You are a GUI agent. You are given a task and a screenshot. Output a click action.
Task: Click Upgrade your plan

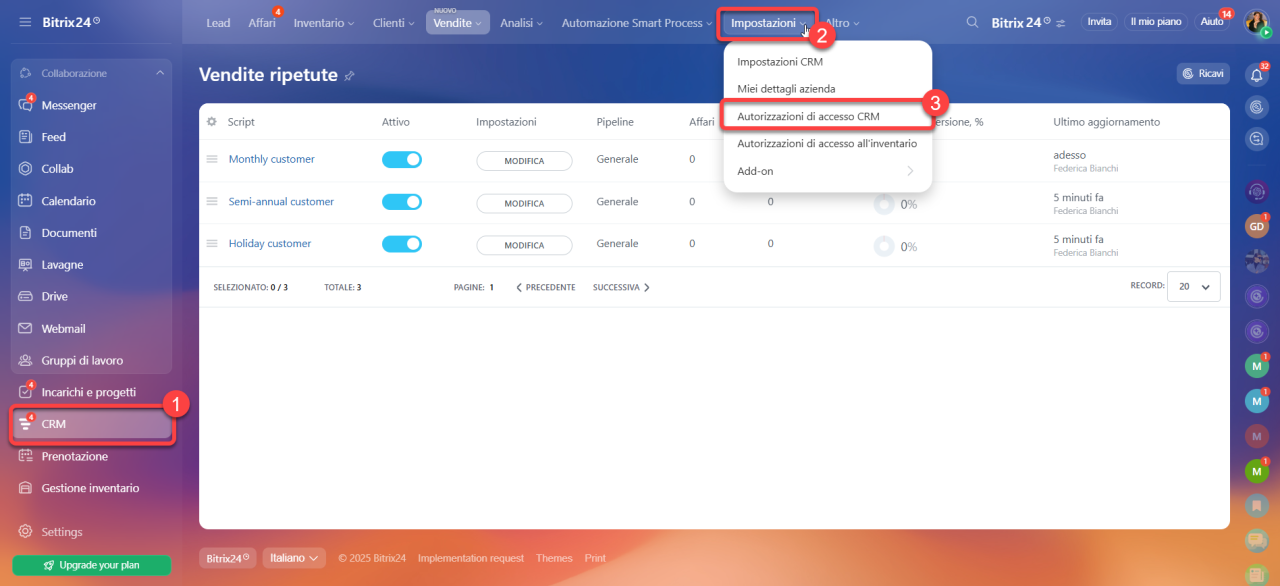tap(91, 565)
